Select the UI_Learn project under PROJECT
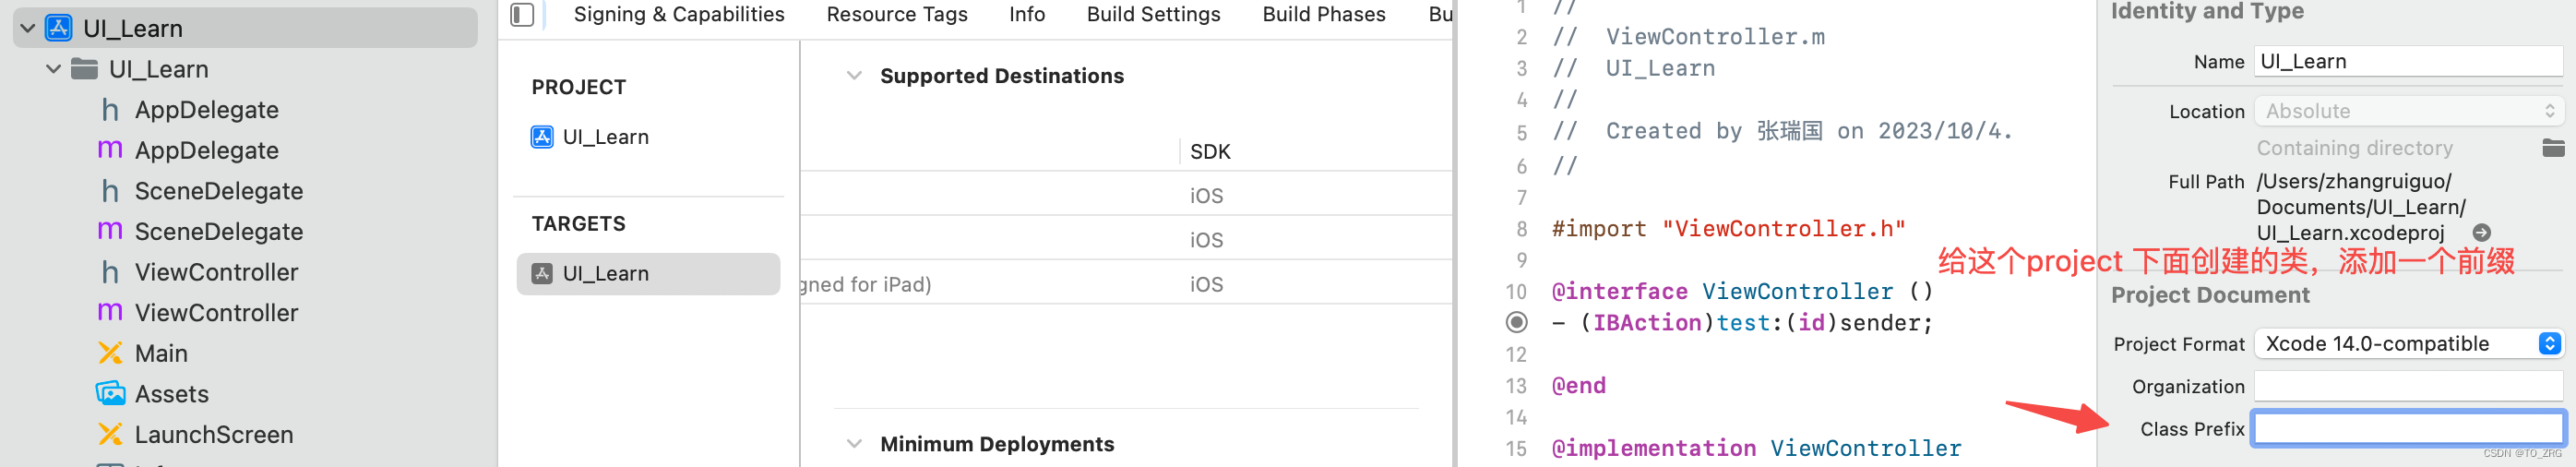2576x467 pixels. coord(605,137)
